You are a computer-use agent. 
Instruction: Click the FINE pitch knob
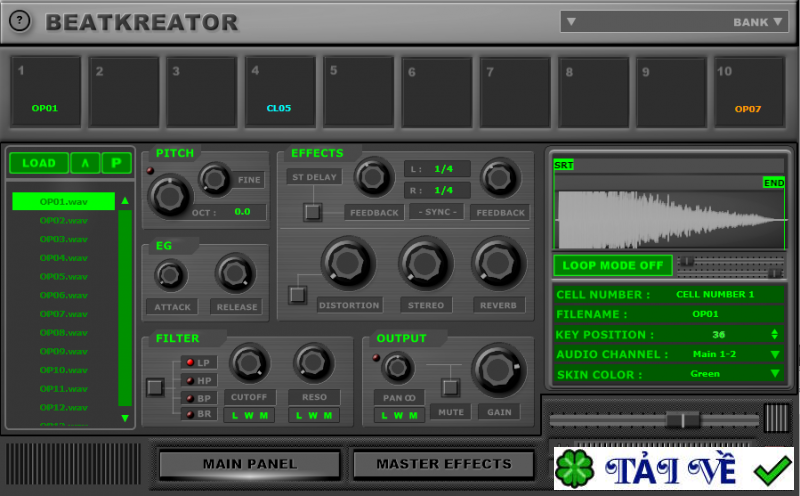215,179
